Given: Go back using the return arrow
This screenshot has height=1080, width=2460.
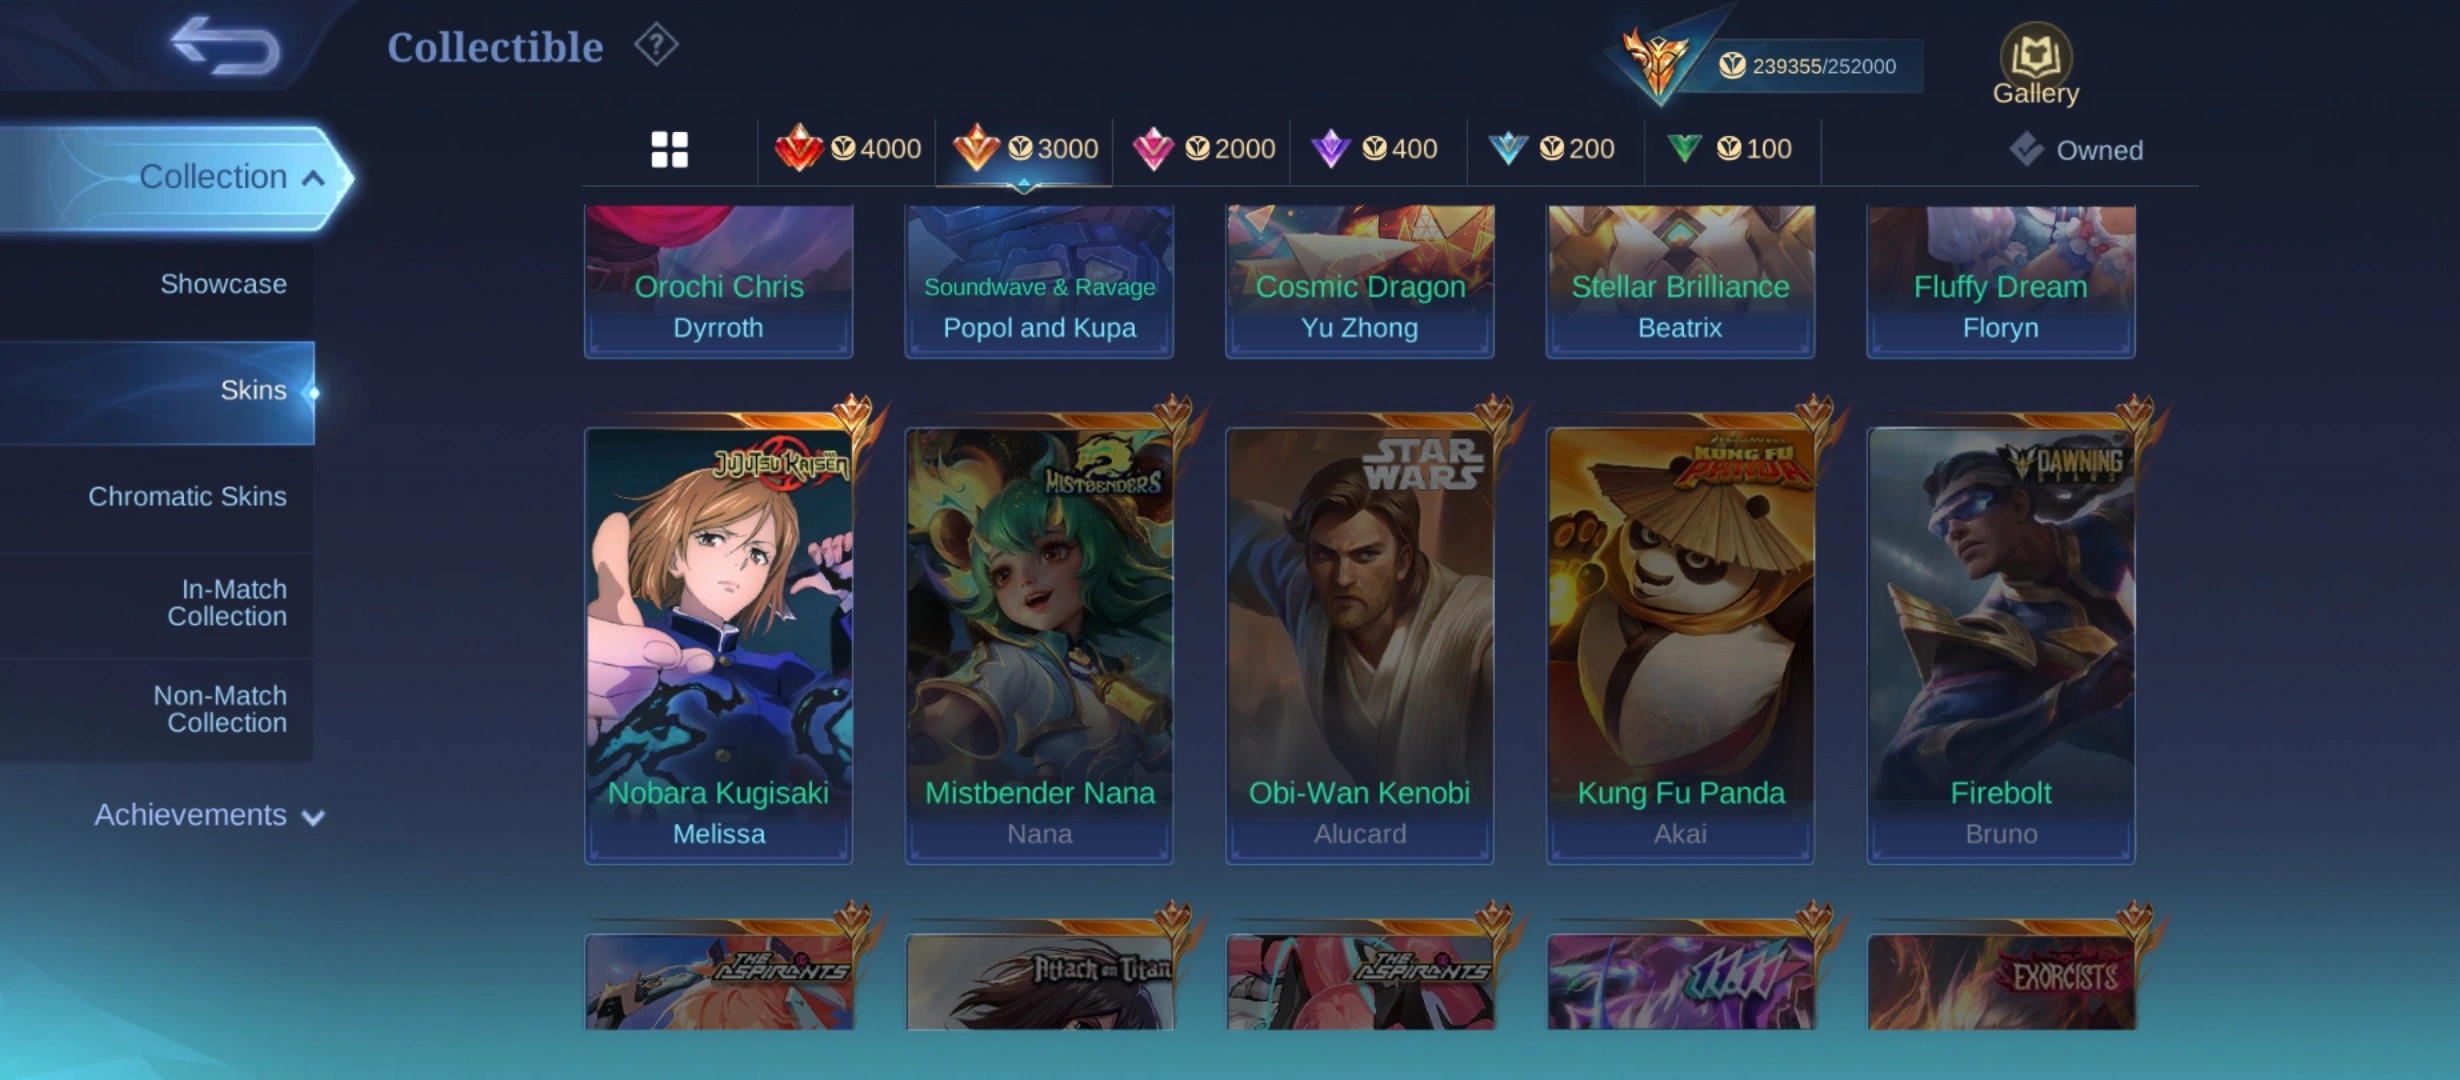Looking at the screenshot, I should 225,46.
